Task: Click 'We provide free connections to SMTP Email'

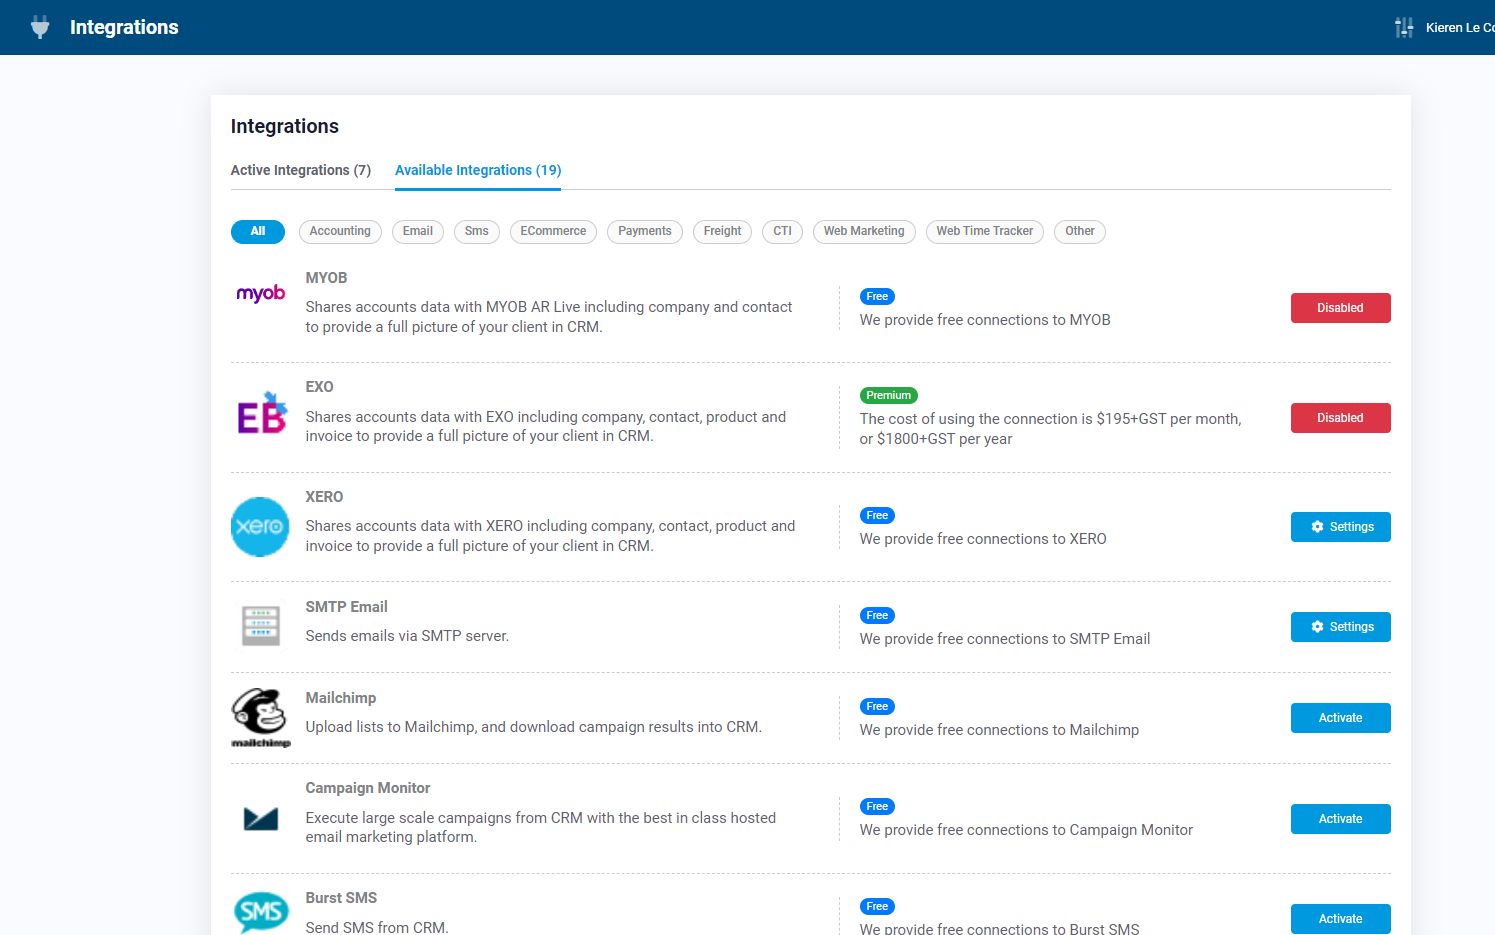Action: [x=1005, y=639]
